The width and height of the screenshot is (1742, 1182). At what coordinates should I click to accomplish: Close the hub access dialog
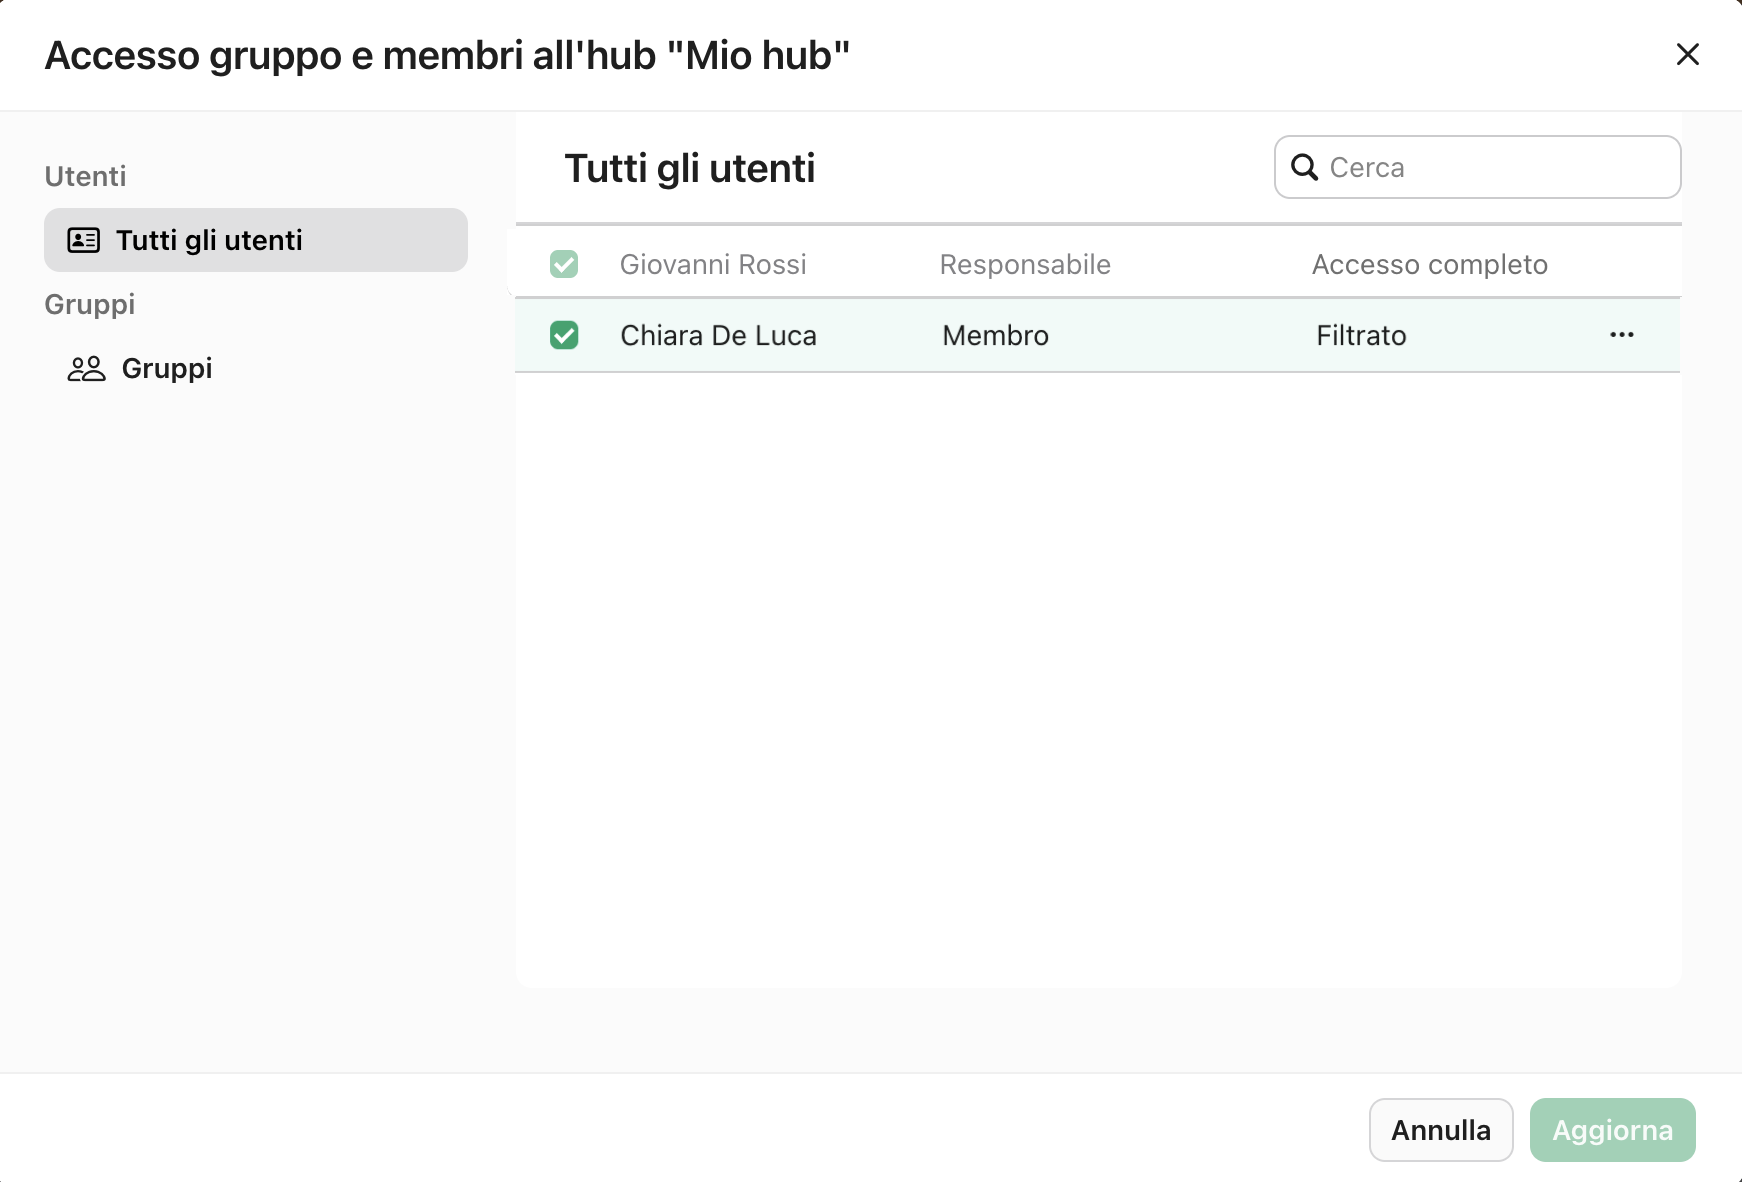pyautogui.click(x=1688, y=55)
